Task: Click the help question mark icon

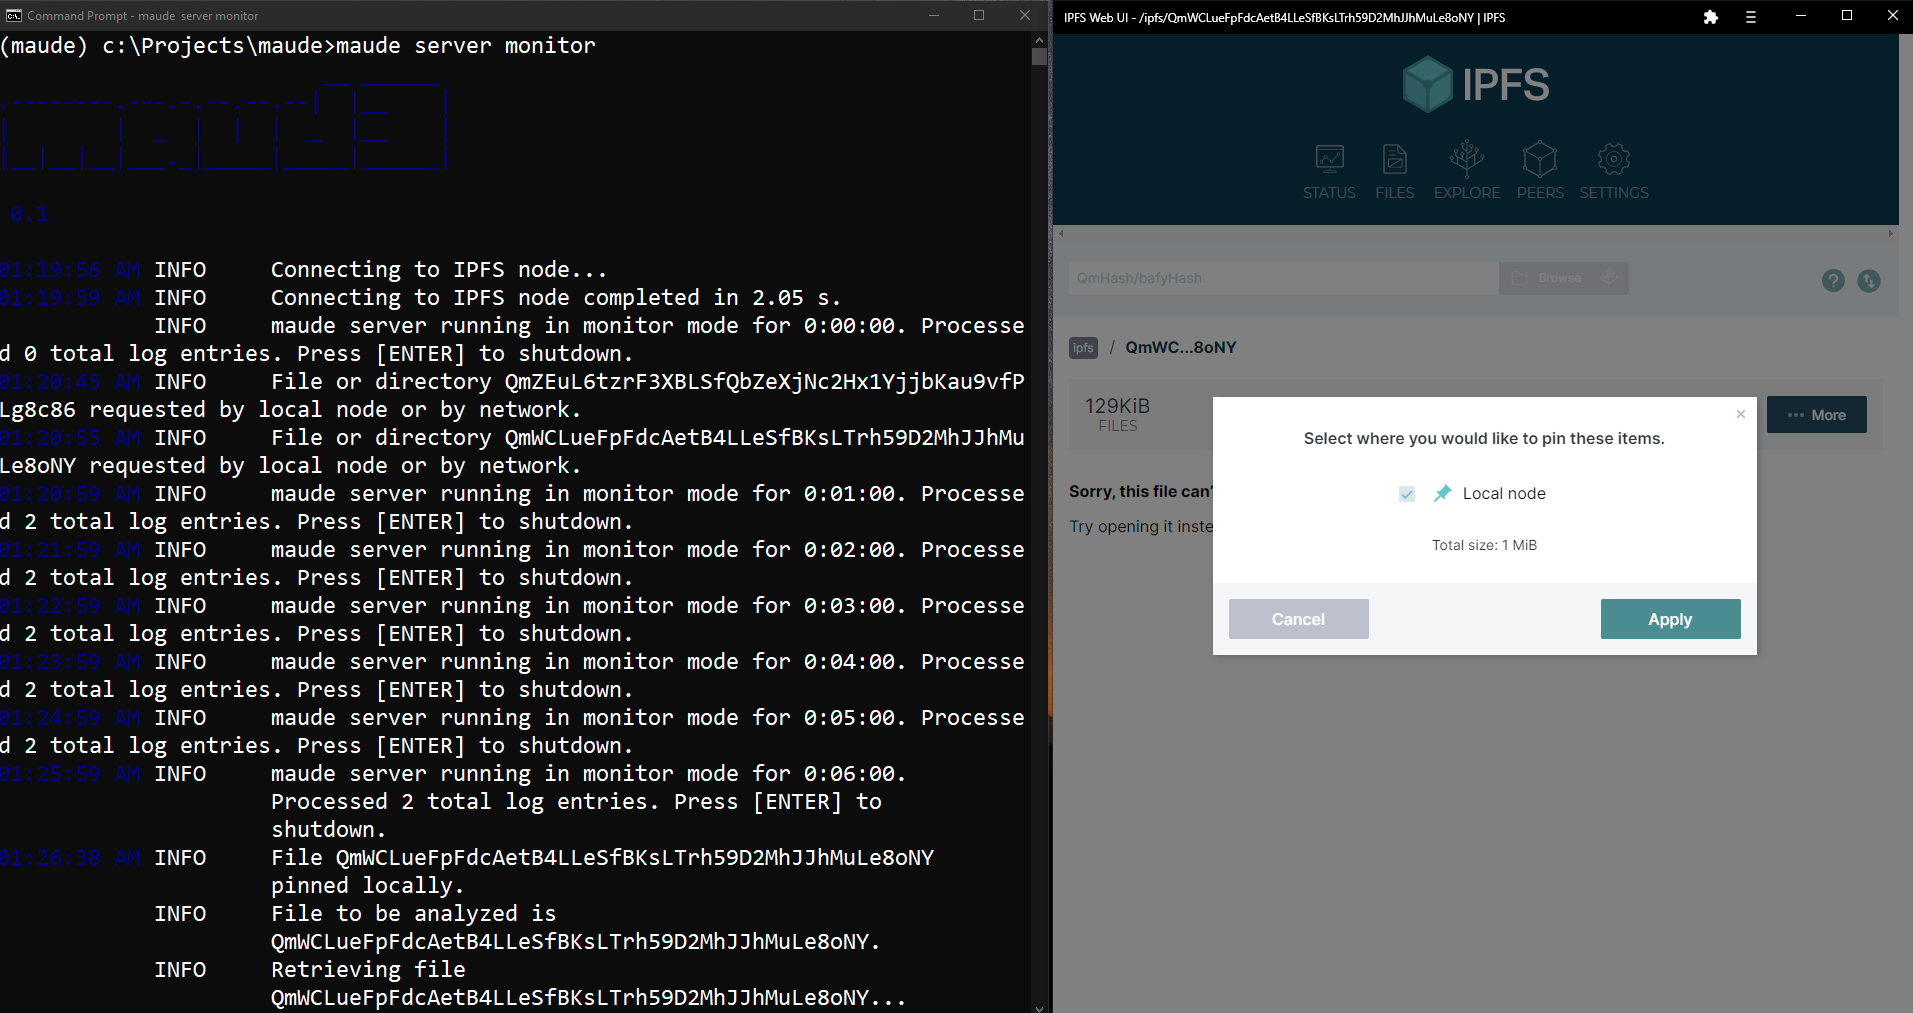Action: pos(1833,281)
